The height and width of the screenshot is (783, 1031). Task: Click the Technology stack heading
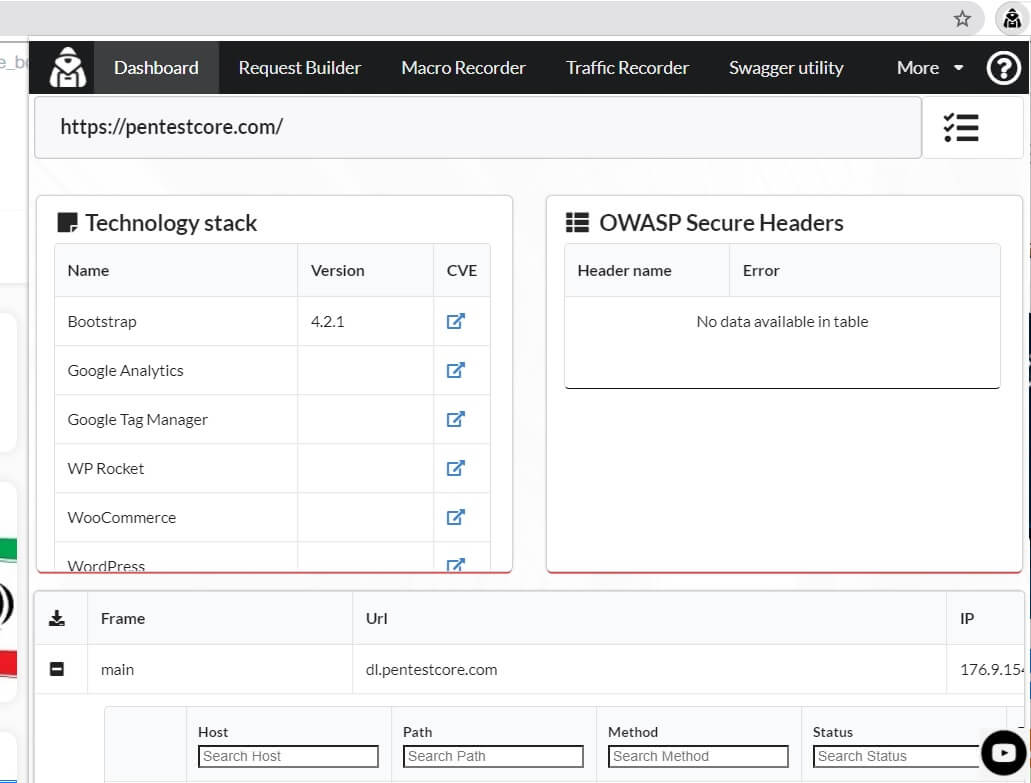(171, 223)
